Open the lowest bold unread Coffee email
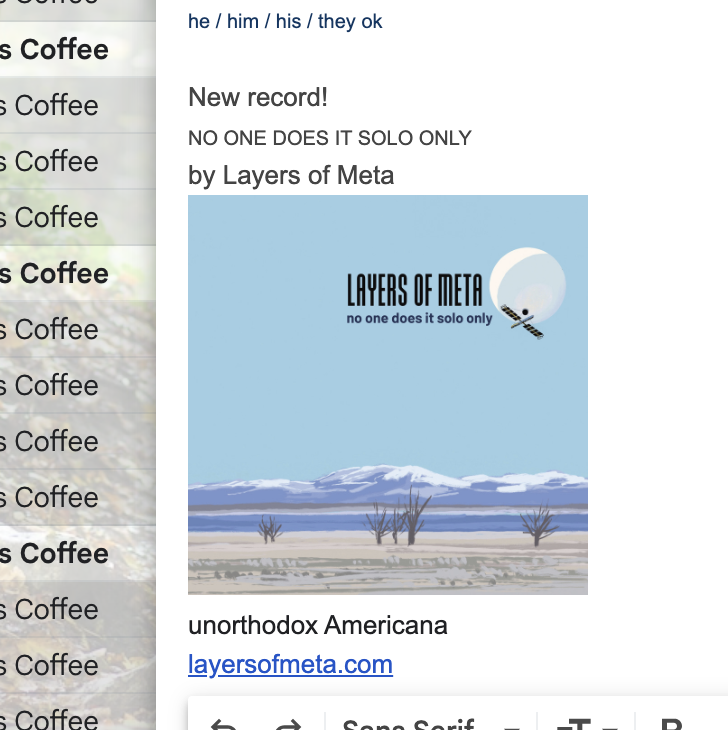 click(x=78, y=553)
